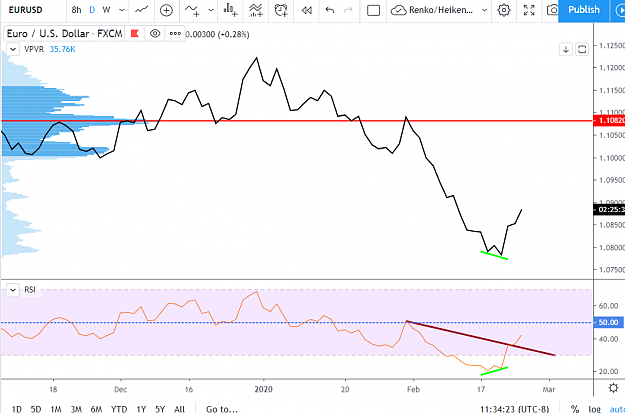
Task: Select the red horizontal line label 1.1082
Action: click(609, 120)
